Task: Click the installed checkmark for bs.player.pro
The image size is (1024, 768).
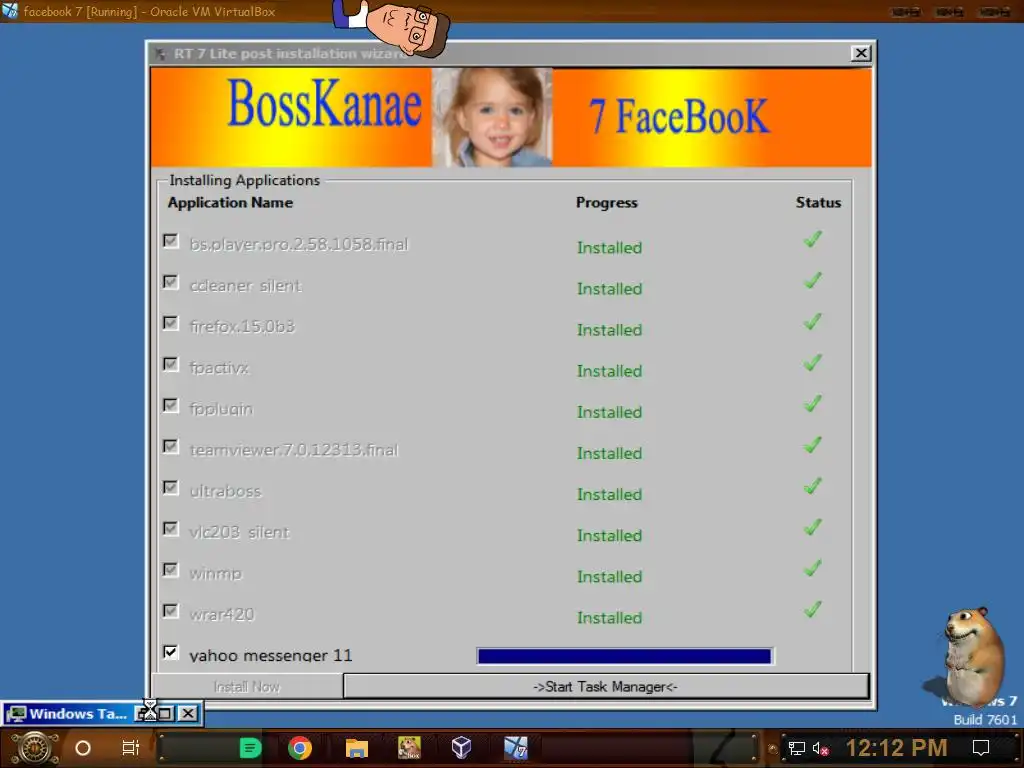Action: pyautogui.click(x=812, y=239)
